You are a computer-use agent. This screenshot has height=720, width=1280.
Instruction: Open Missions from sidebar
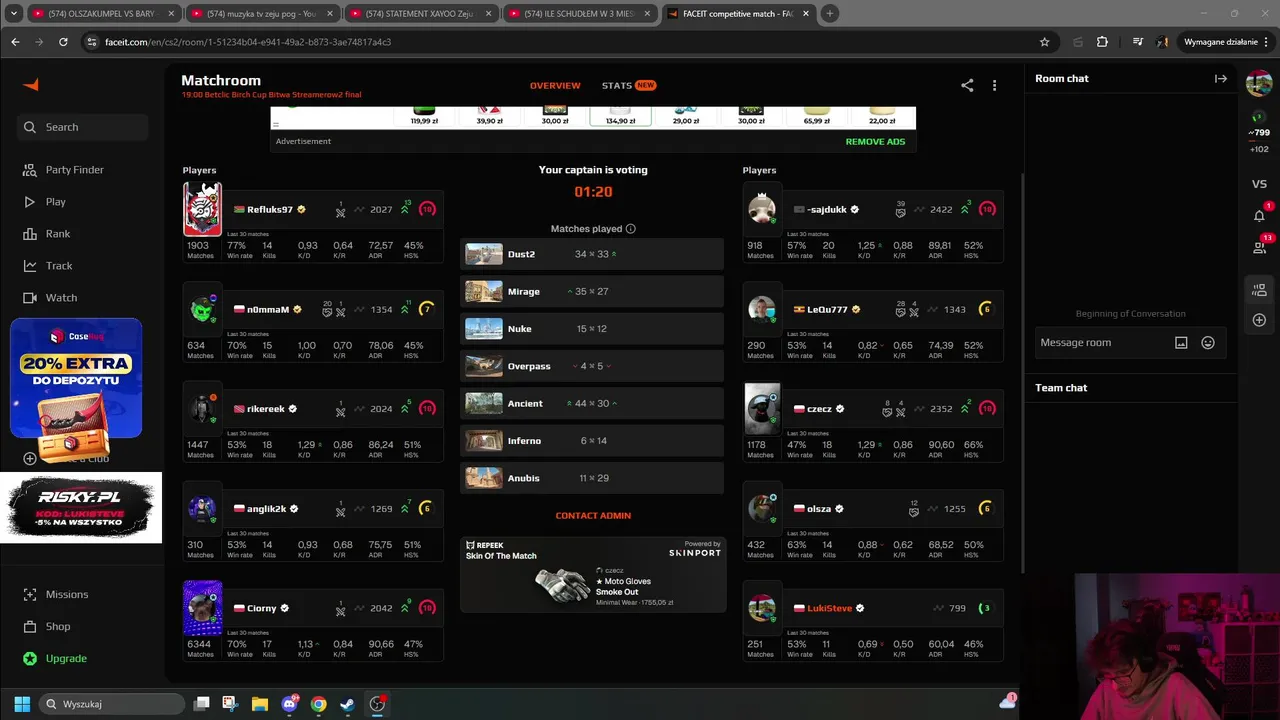(x=56, y=595)
